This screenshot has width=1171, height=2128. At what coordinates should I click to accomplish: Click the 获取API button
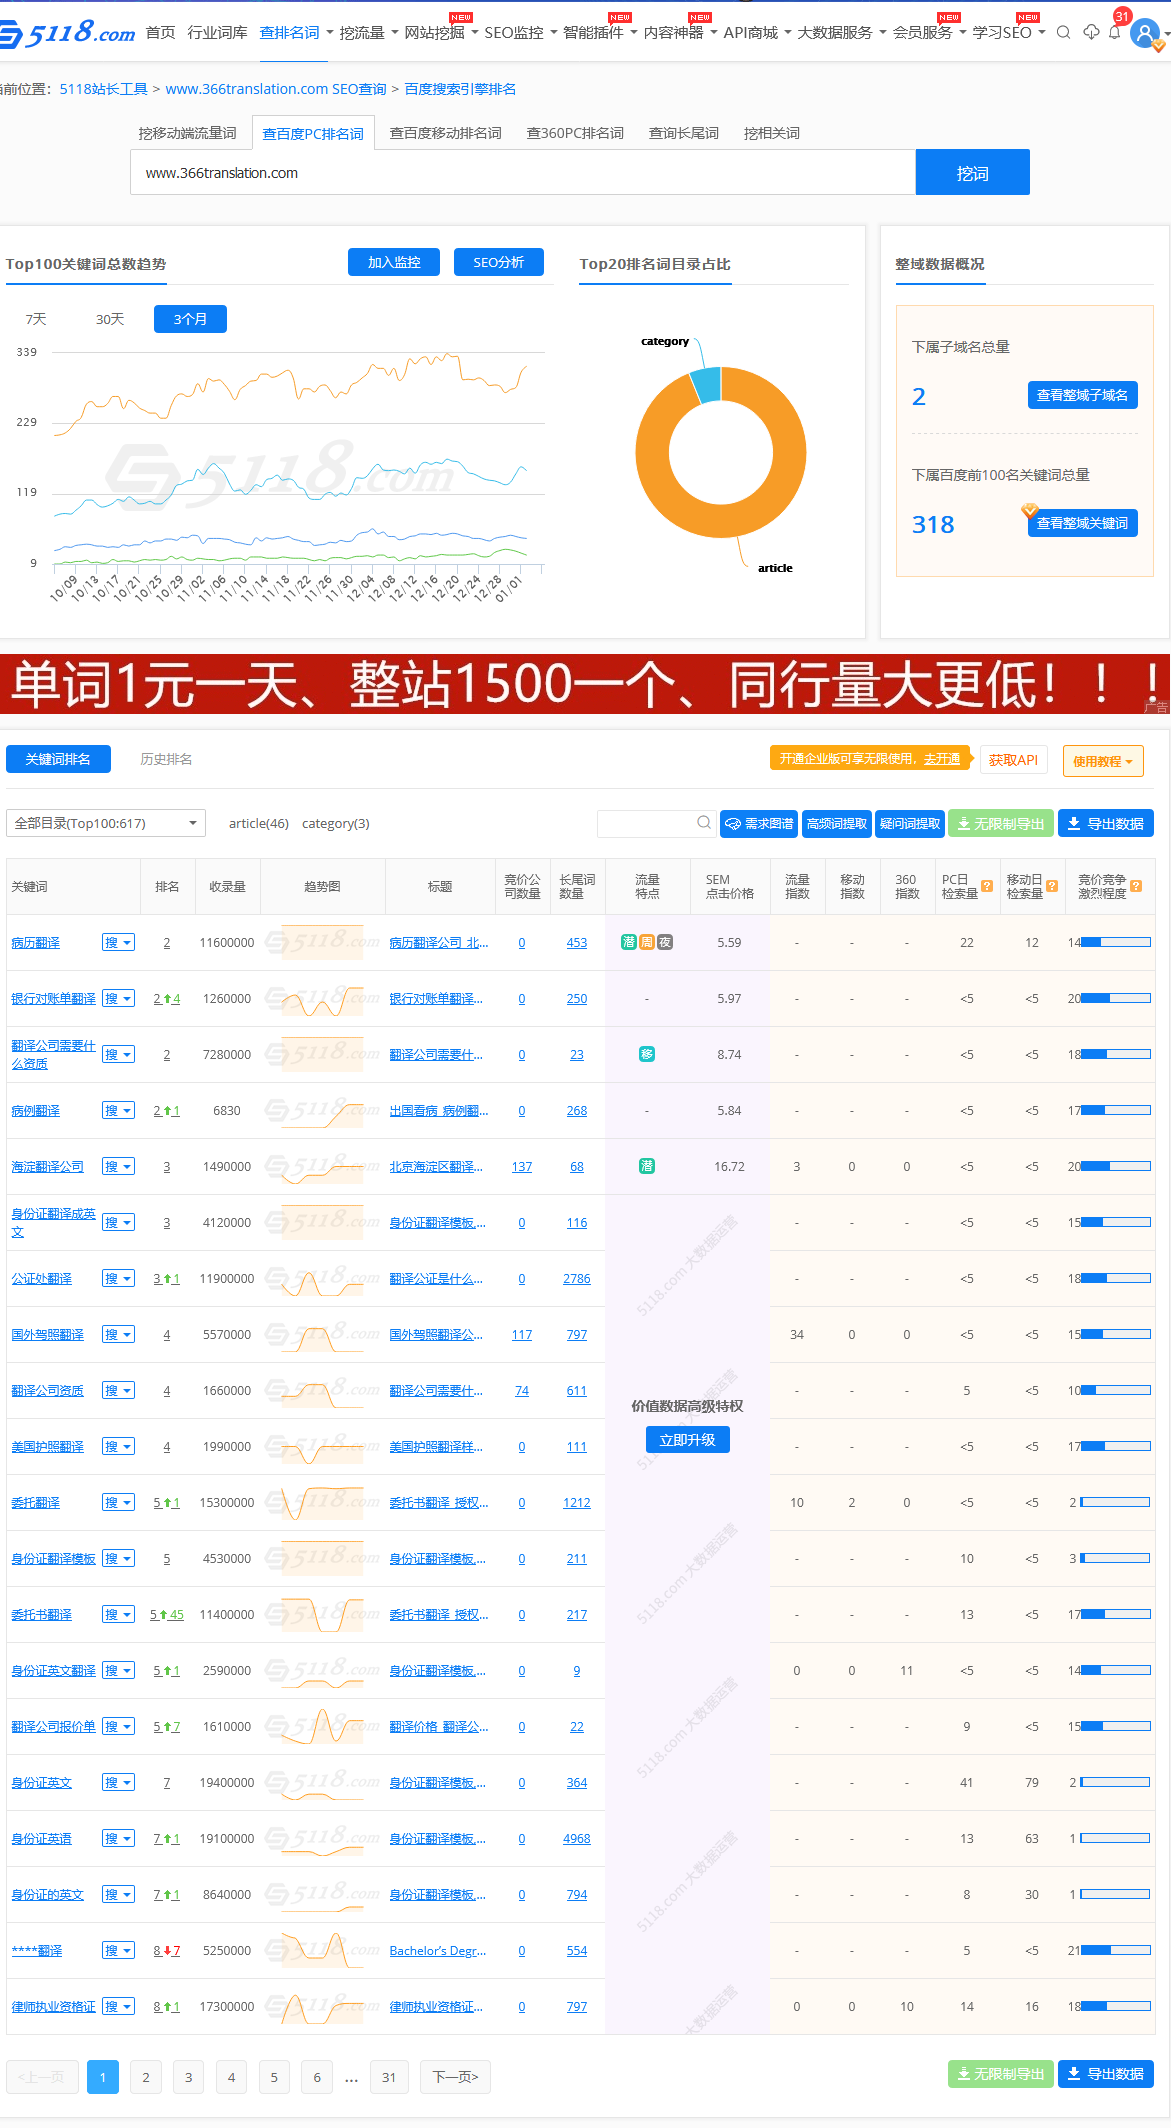[1013, 760]
